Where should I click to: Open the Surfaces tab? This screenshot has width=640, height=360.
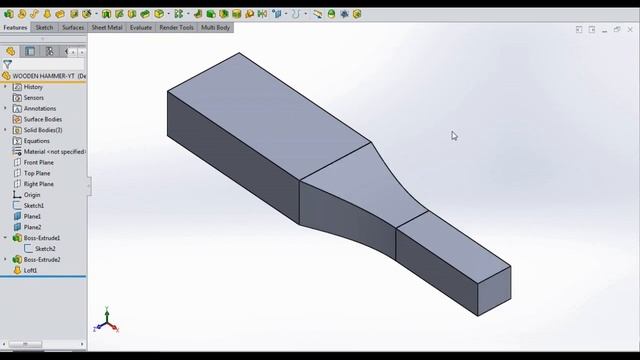(x=73, y=28)
